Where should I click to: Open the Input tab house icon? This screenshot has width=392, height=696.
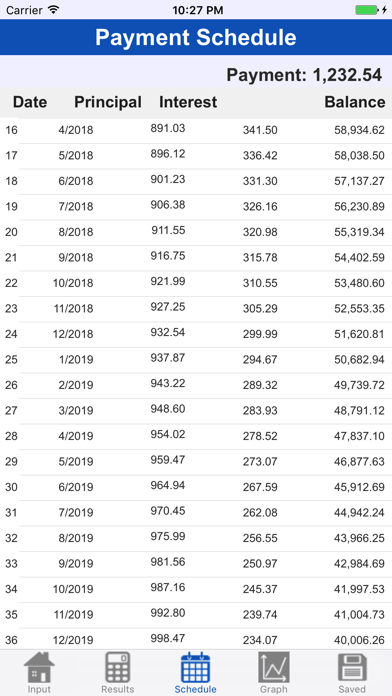[x=39, y=667]
